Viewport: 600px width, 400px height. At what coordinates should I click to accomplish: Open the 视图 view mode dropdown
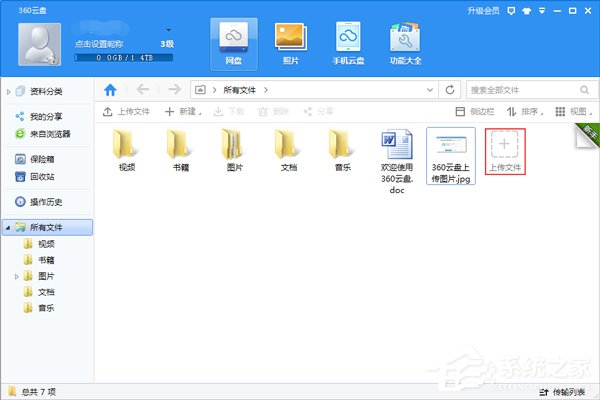pos(574,111)
